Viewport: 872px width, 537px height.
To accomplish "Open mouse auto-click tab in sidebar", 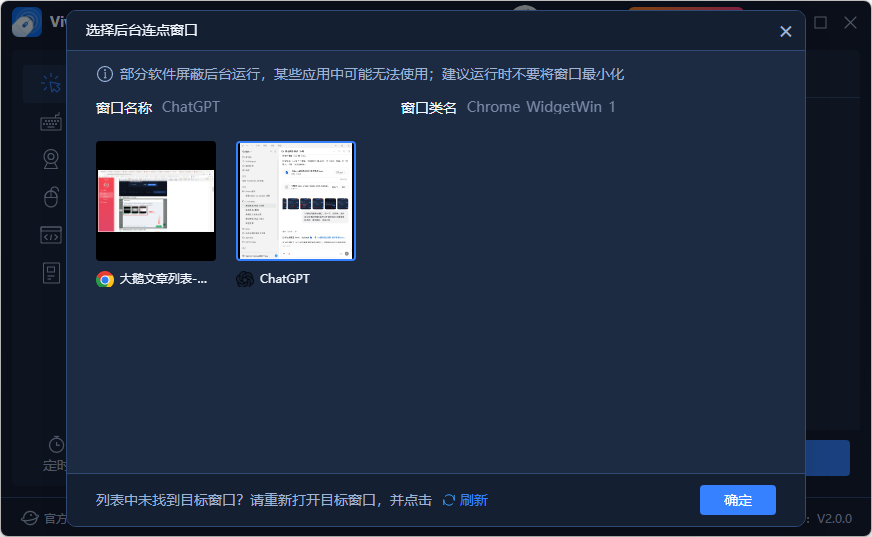I will point(51,84).
